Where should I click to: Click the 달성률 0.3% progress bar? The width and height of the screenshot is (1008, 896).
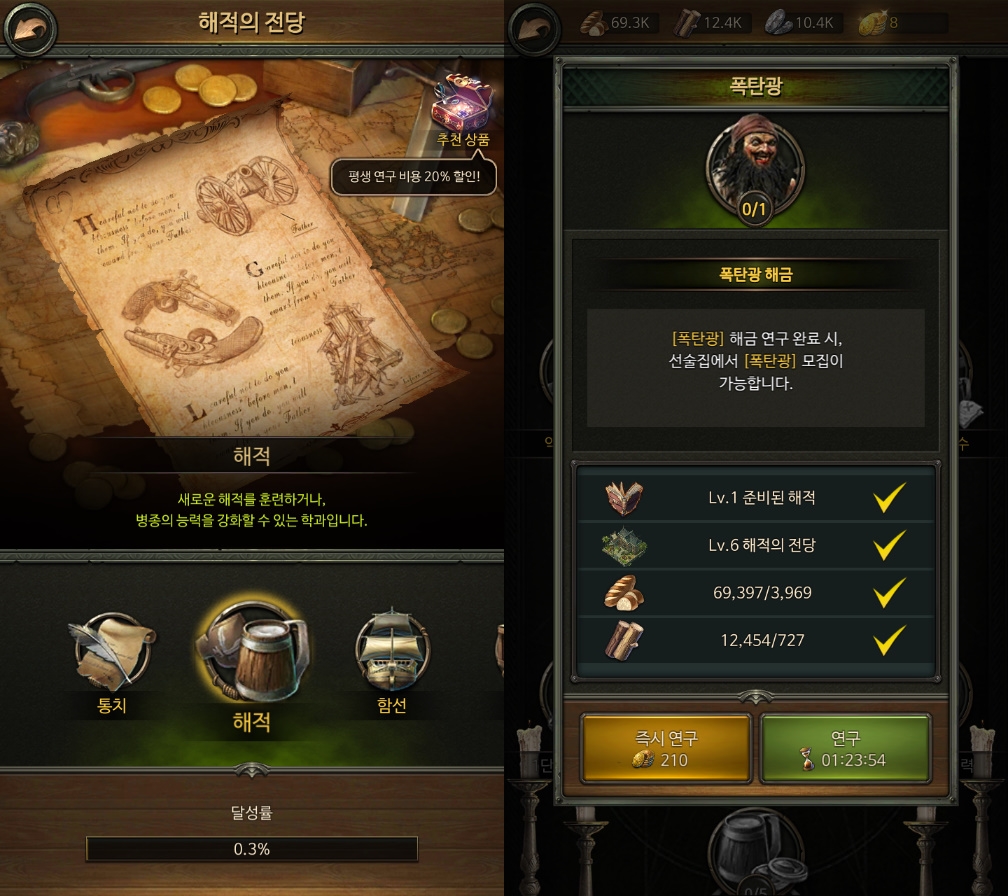[251, 849]
